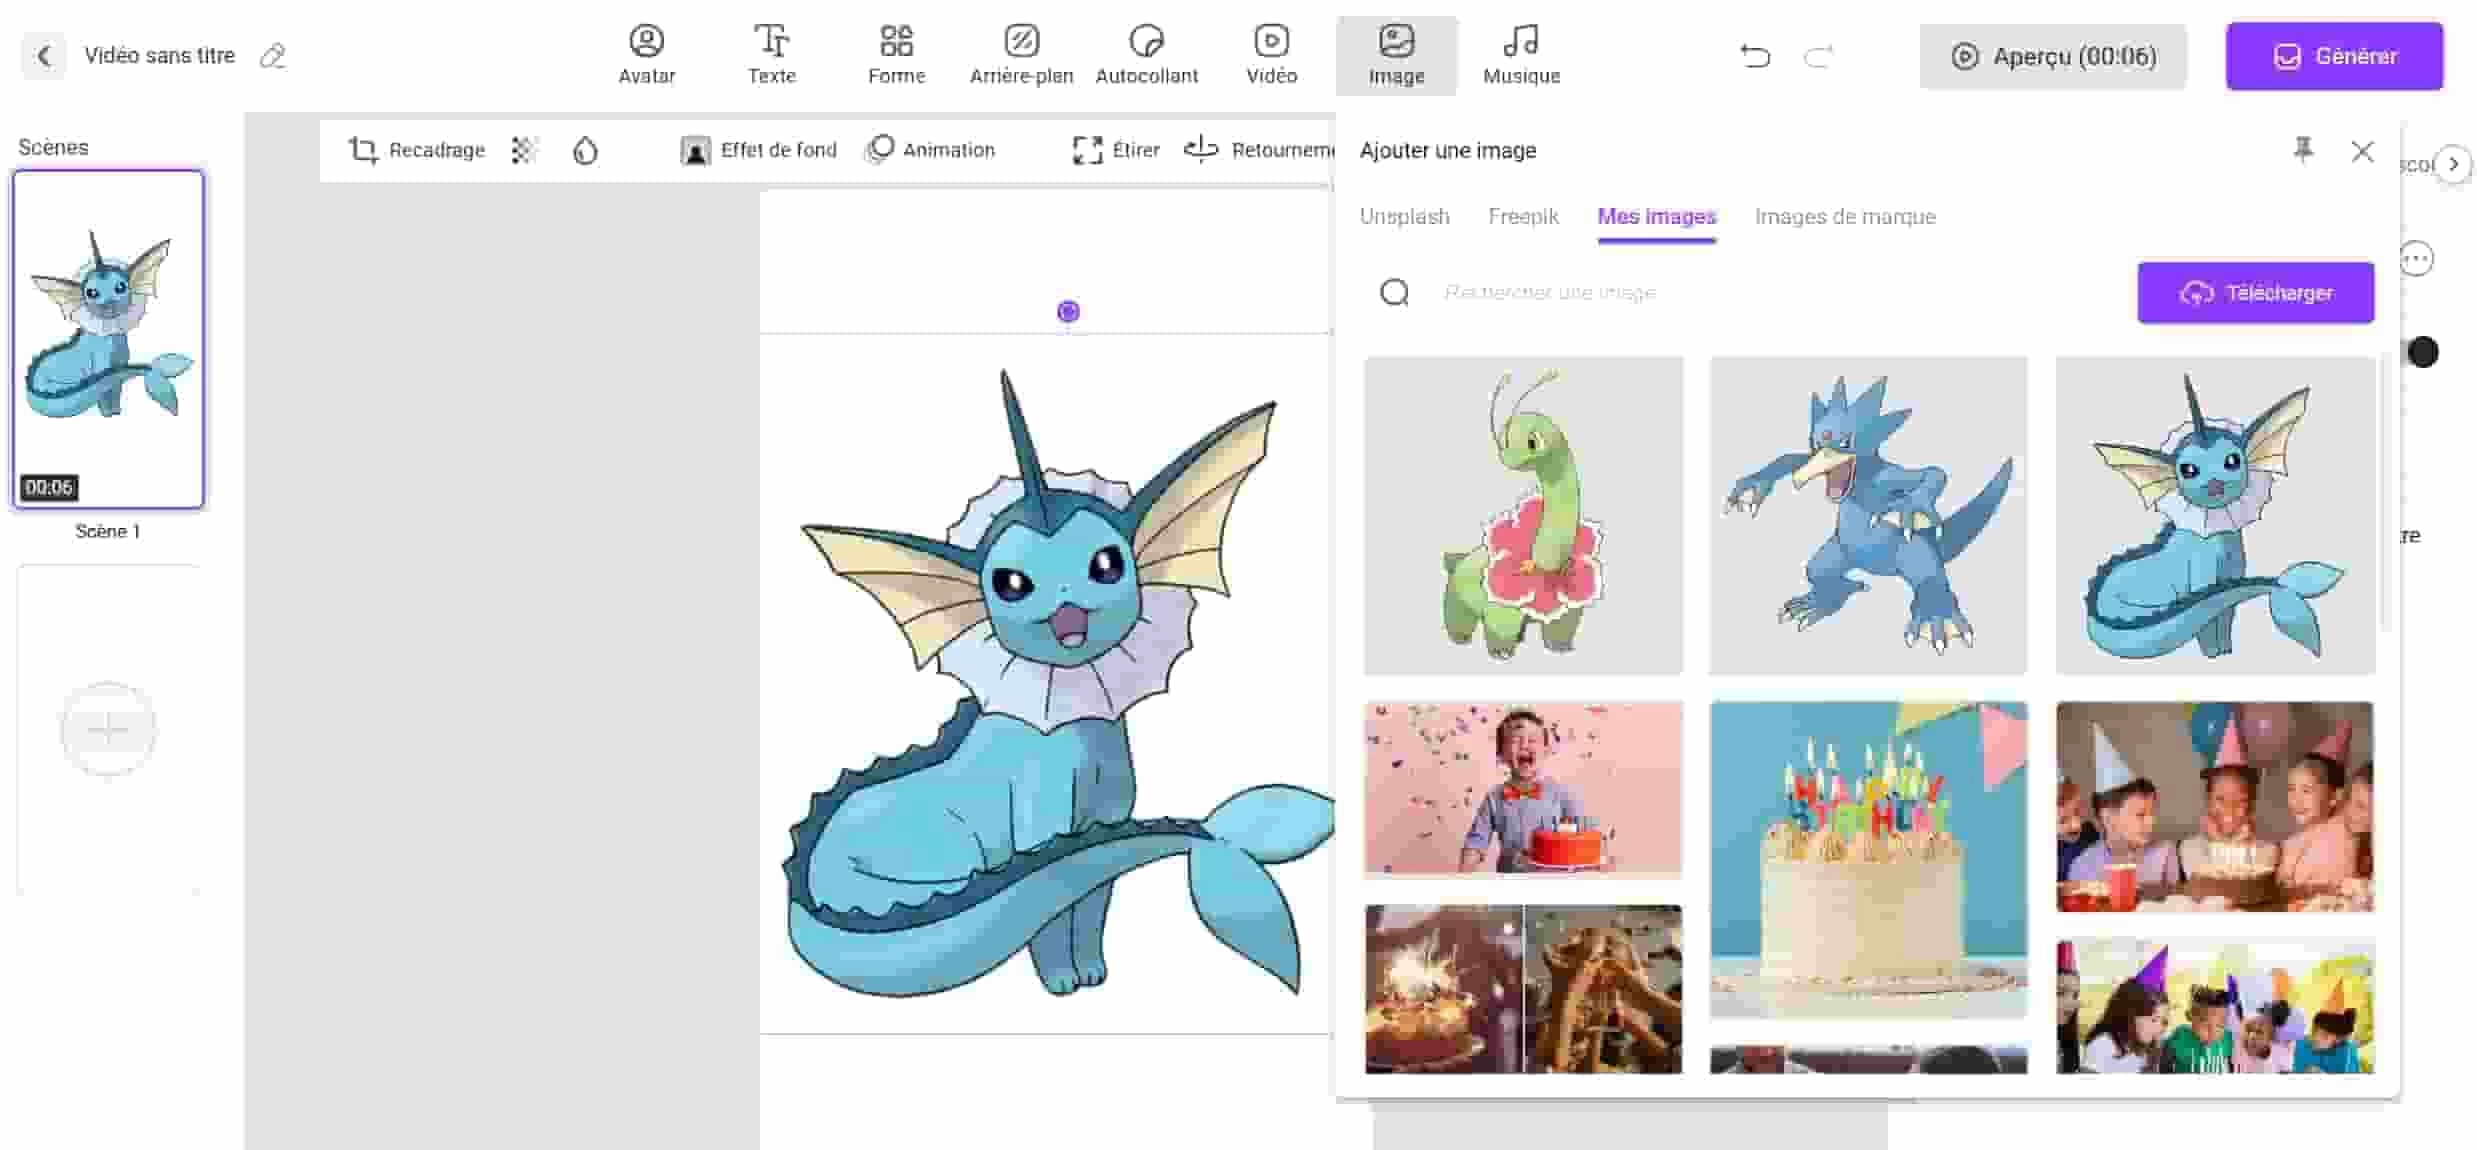Select the green flower-dinosaur Pokémon image
2477x1150 pixels.
(x=1523, y=515)
